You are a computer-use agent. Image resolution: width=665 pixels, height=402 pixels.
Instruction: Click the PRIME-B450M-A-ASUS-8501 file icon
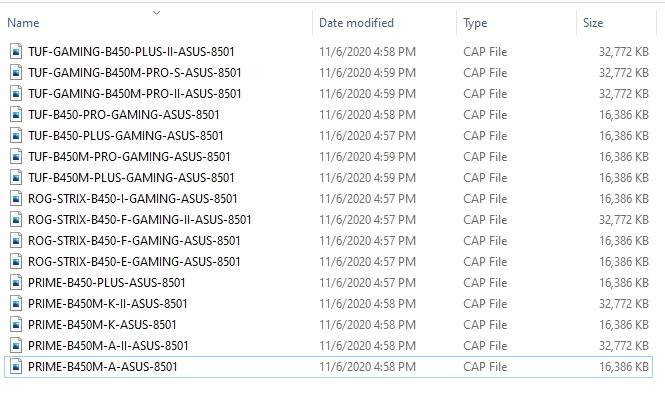pyautogui.click(x=15, y=366)
